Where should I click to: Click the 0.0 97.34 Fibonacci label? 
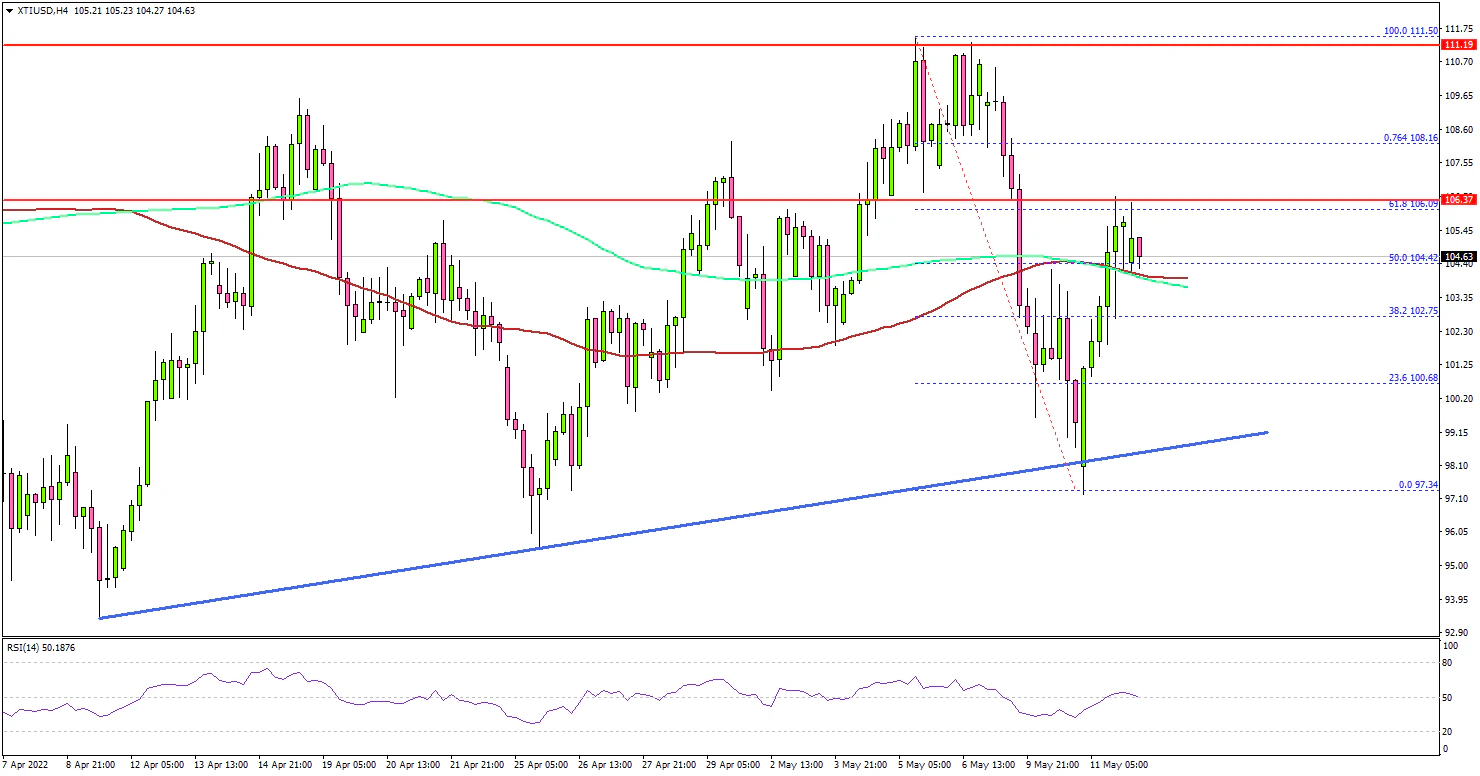coord(1417,485)
